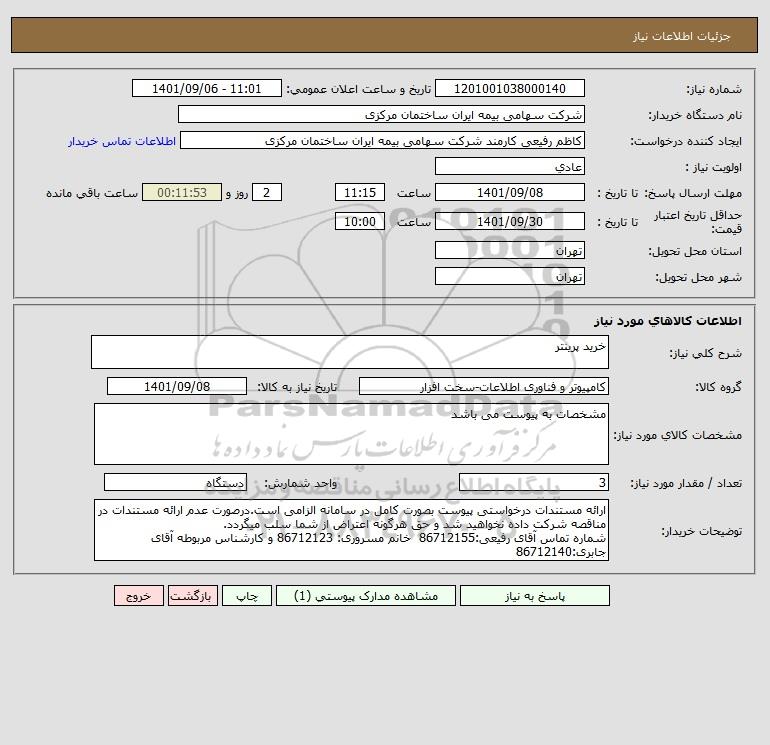Click the announcement date field 1401/09/06 - 11:01
Image resolution: width=770 pixels, height=745 pixels.
coord(207,88)
